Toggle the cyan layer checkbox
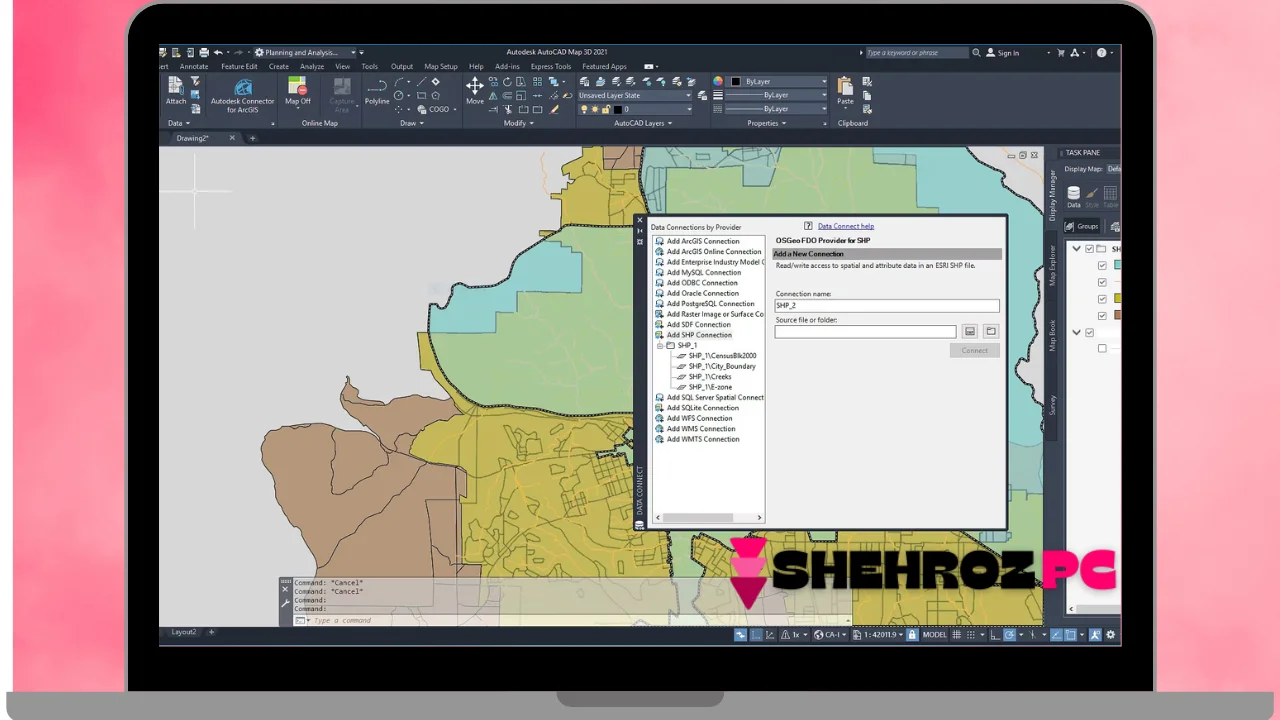 pyautogui.click(x=1102, y=265)
